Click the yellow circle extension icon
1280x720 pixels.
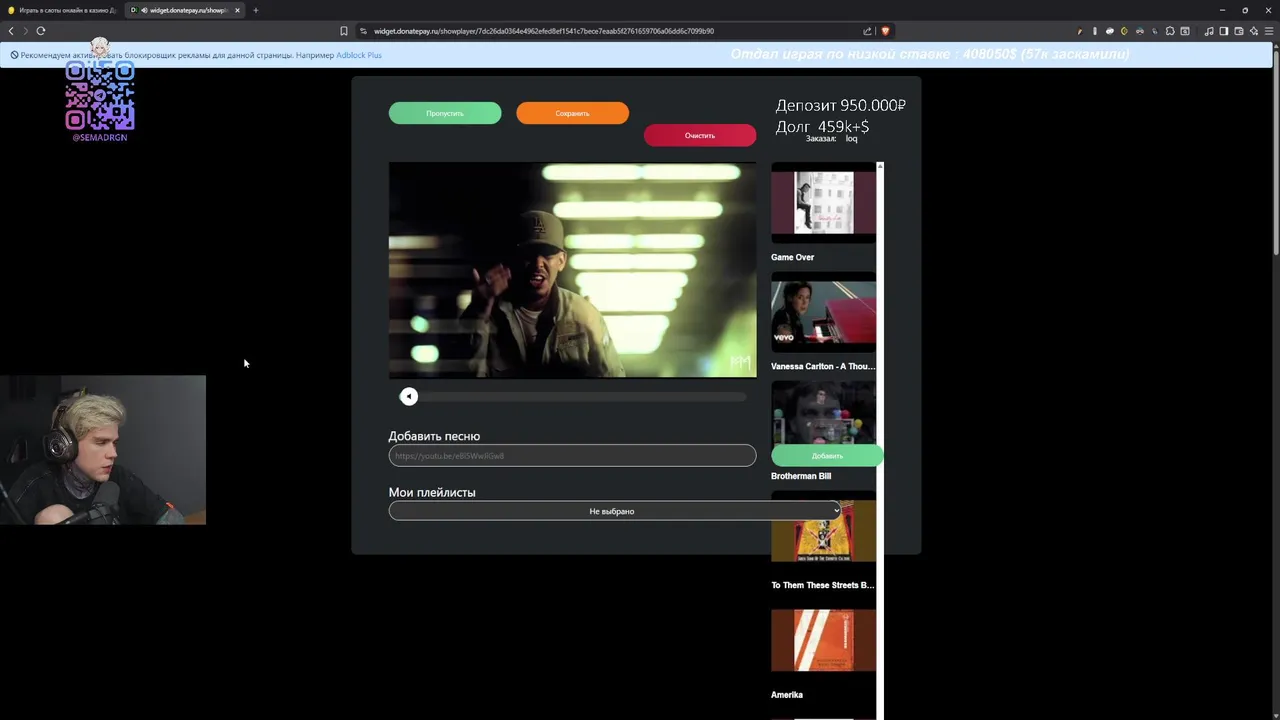pos(1125,31)
